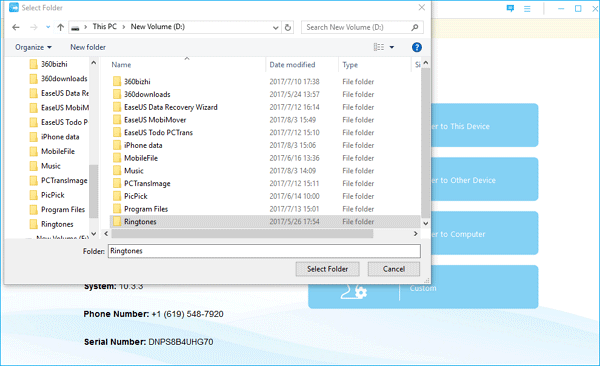Click the Folder name input field

tap(264, 251)
